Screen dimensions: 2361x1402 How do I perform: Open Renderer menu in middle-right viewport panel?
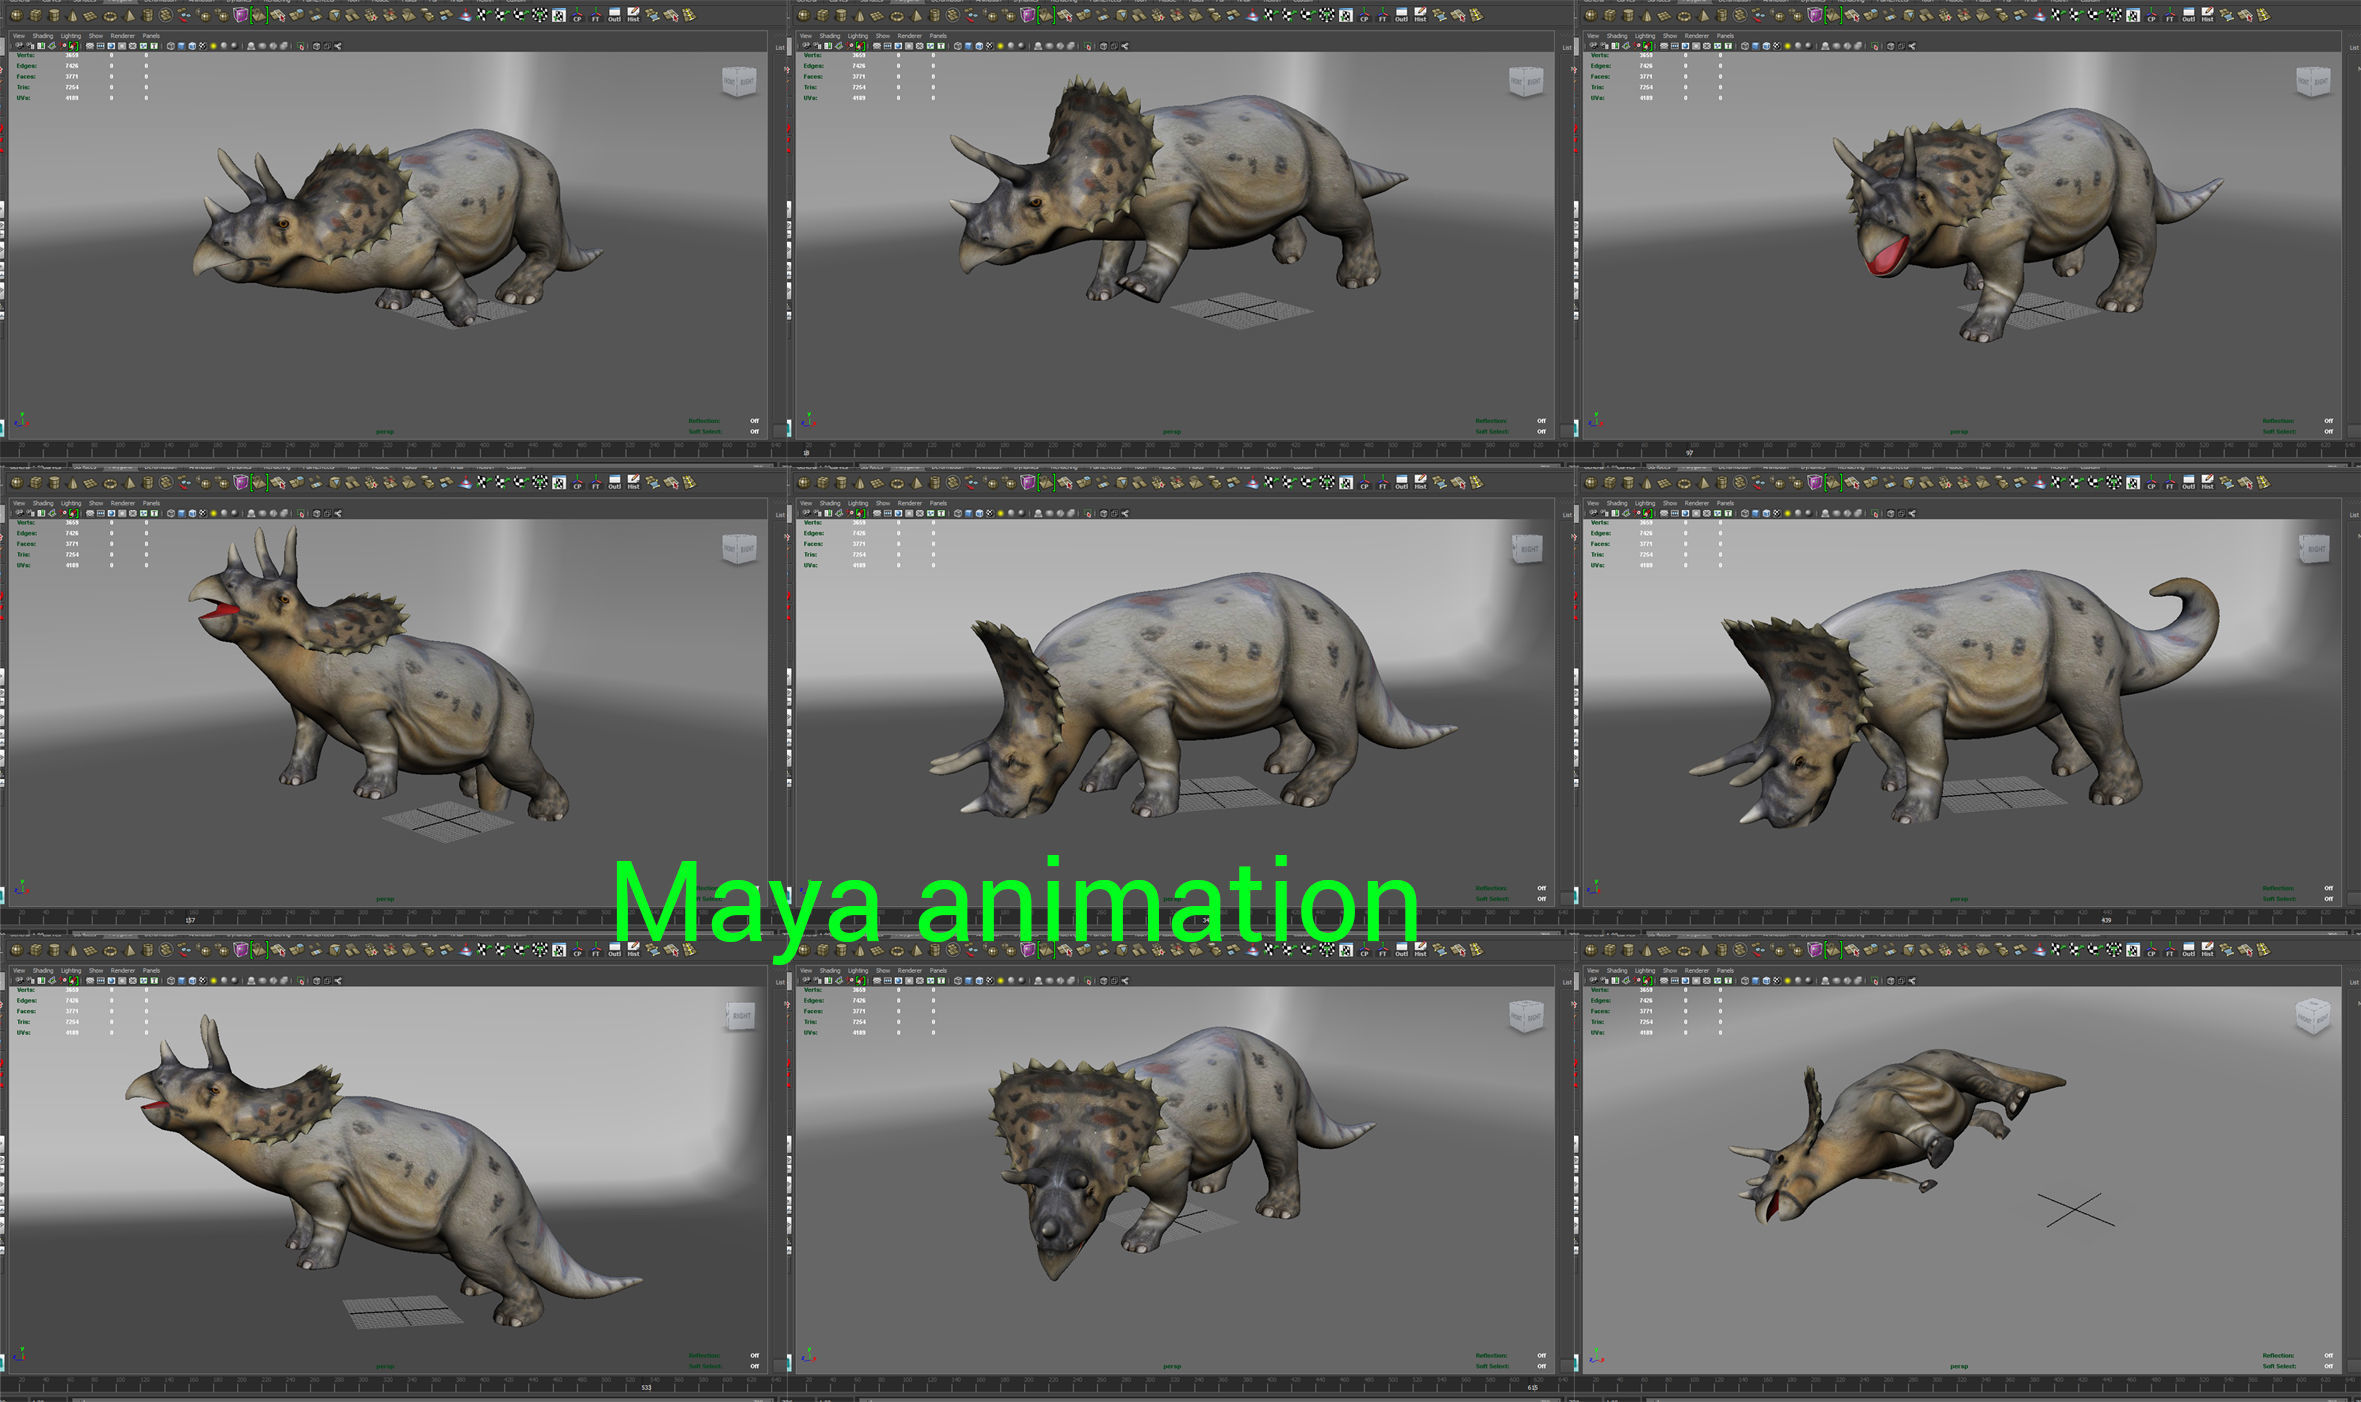[1696, 503]
